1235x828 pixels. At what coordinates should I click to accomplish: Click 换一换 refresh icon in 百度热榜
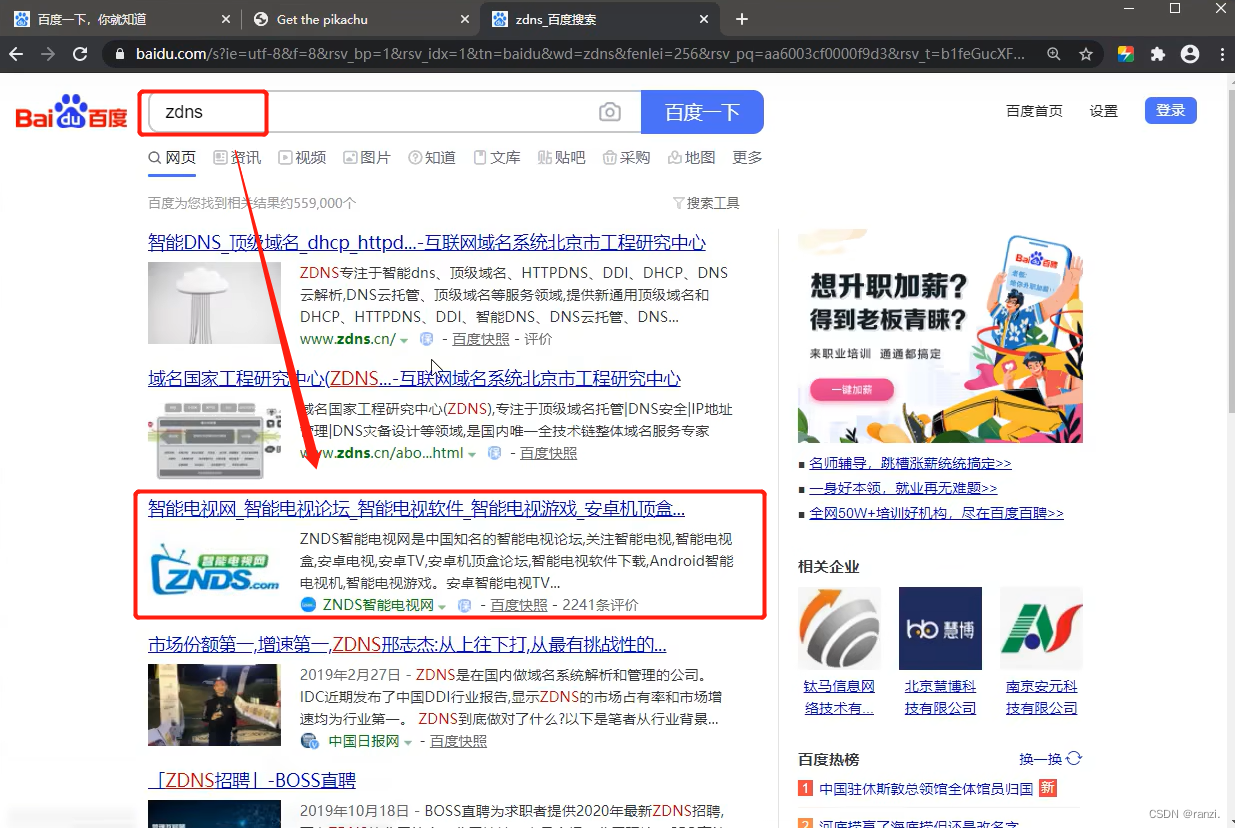click(x=1074, y=759)
